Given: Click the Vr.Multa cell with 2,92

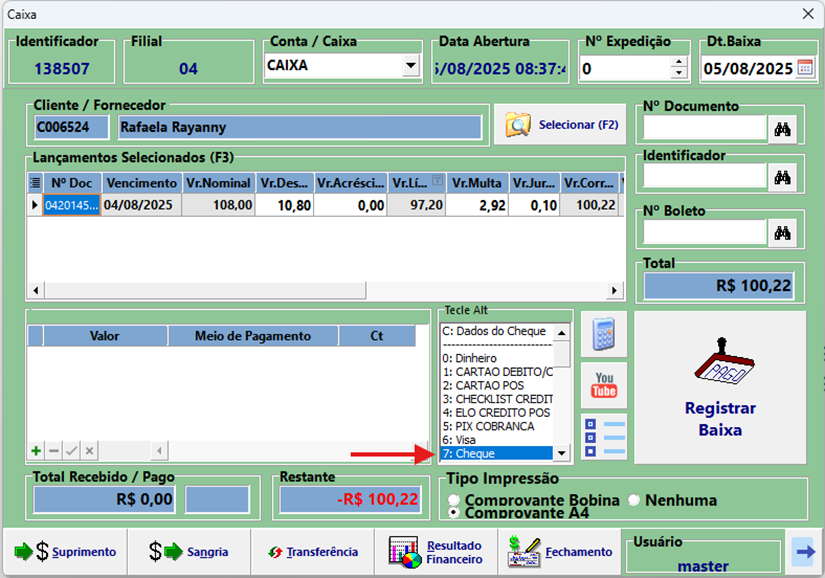Looking at the screenshot, I should [x=477, y=205].
